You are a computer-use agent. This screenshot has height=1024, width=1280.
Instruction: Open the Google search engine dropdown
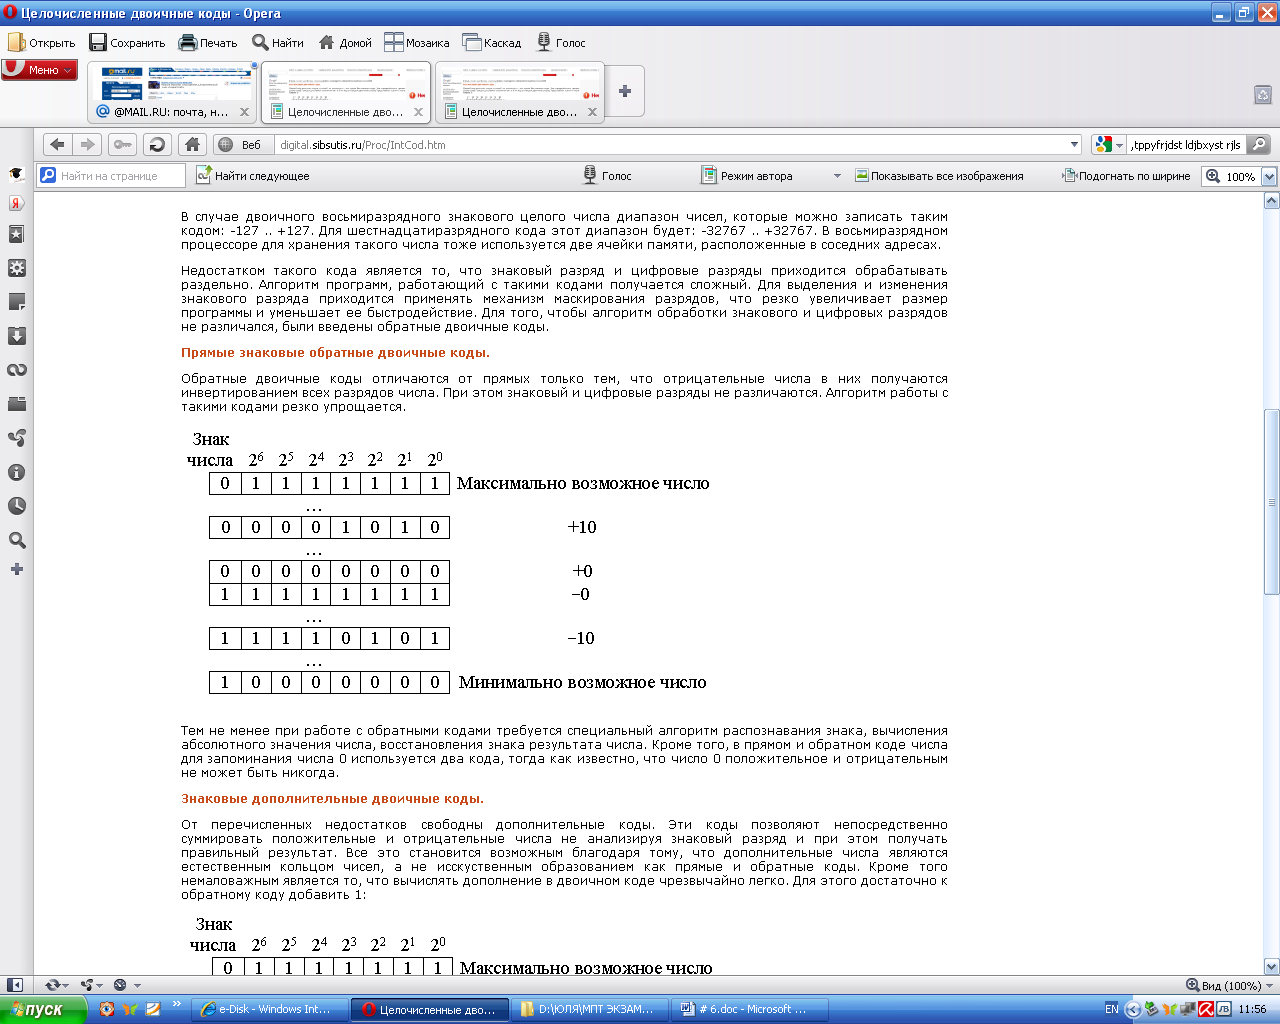tap(1108, 144)
